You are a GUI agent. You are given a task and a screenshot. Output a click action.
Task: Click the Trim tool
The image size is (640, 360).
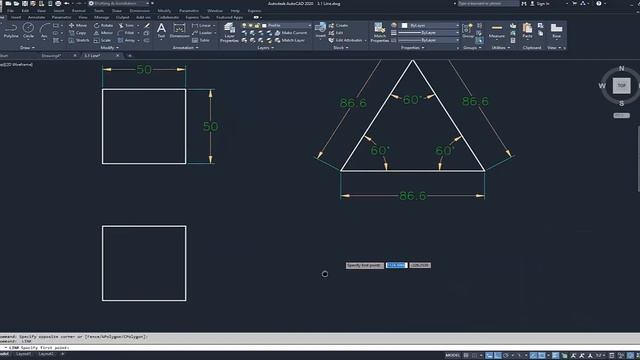tap(127, 25)
